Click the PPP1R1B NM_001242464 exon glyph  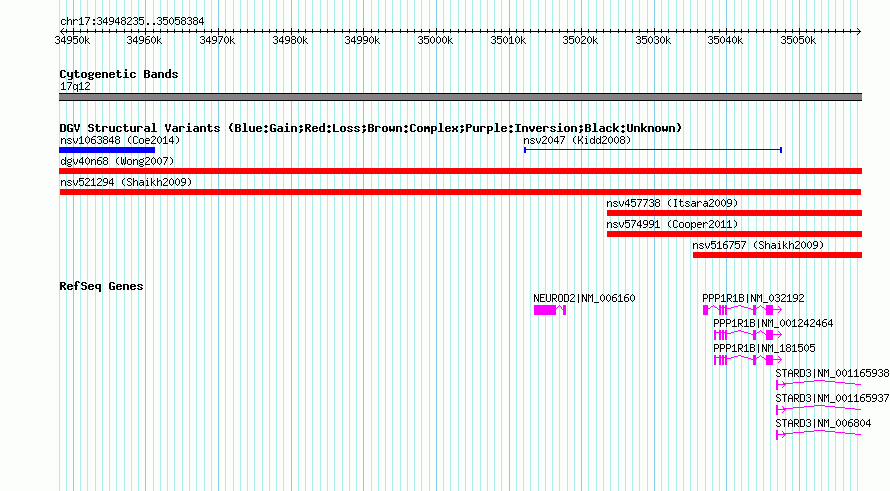tap(748, 335)
